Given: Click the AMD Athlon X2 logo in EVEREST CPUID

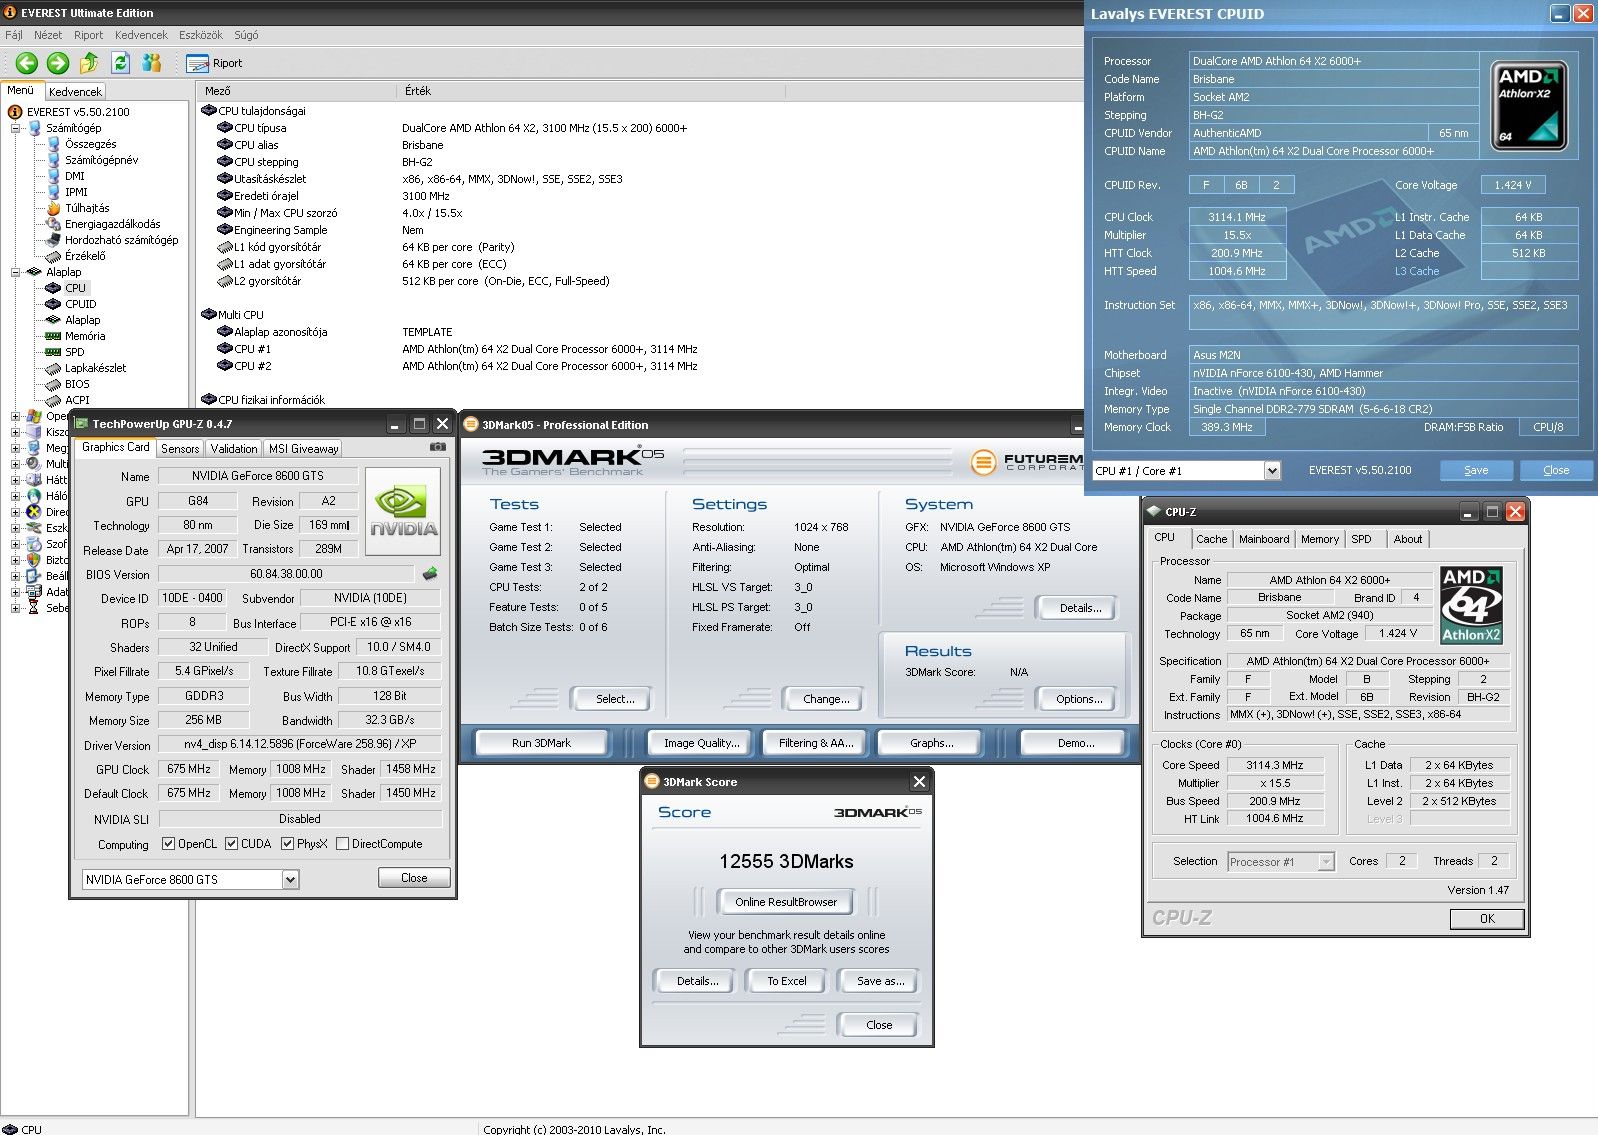Looking at the screenshot, I should pyautogui.click(x=1529, y=106).
